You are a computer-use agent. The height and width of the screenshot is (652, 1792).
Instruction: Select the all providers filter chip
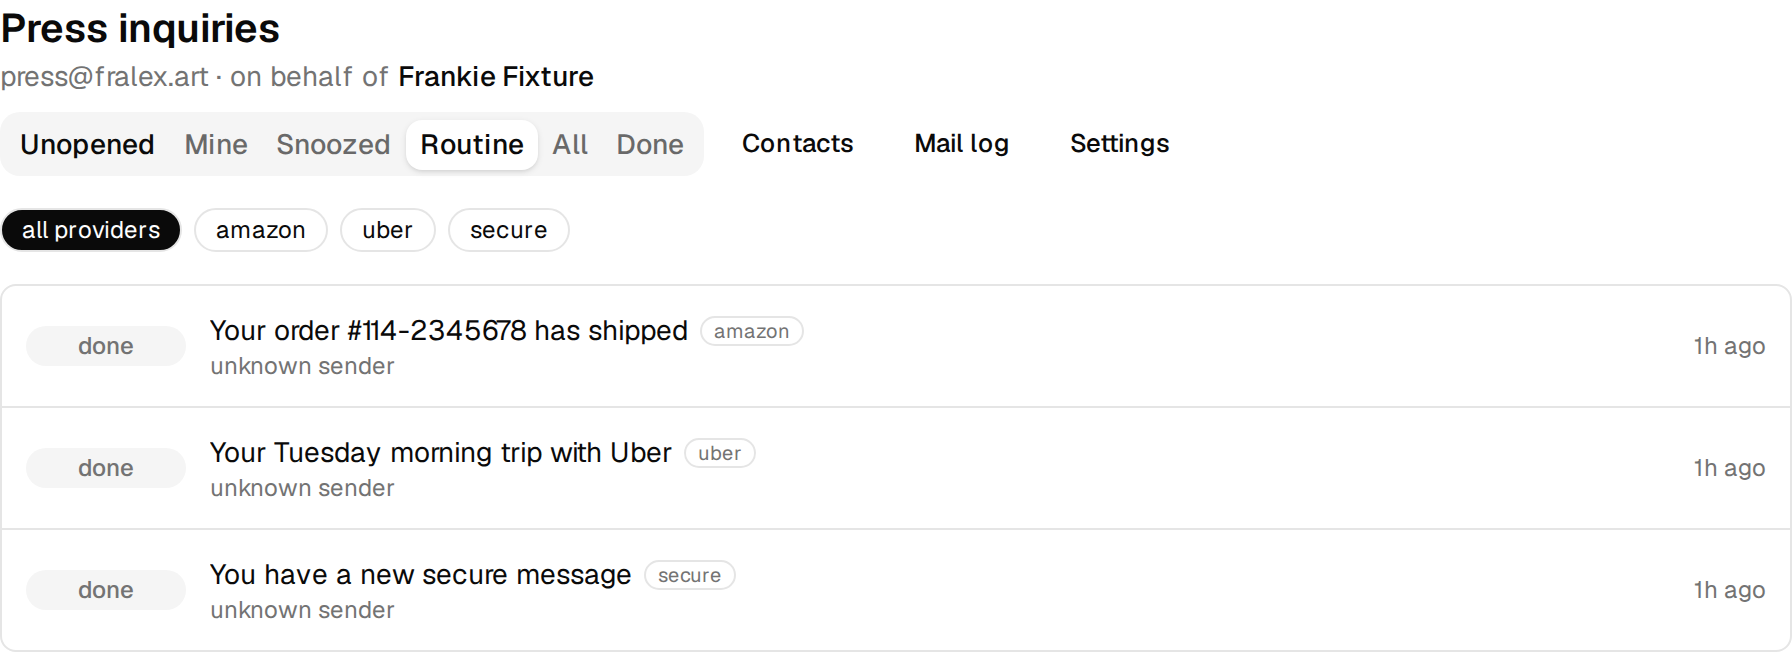[x=91, y=230]
